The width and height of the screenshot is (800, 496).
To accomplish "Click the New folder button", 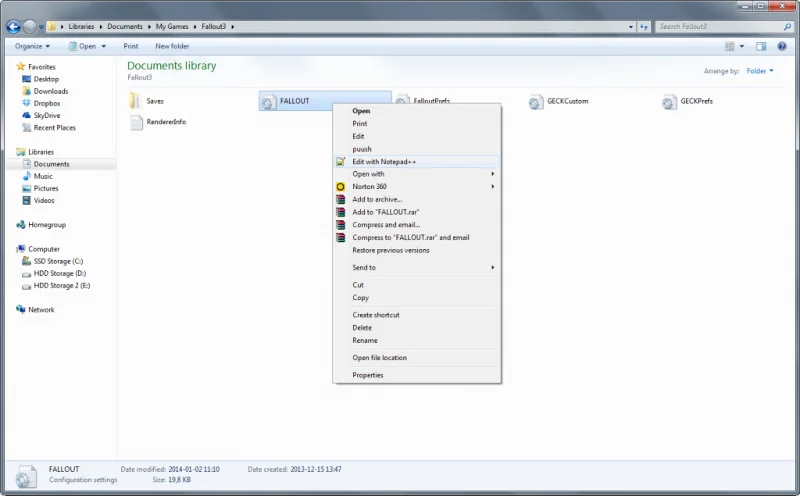I will (x=172, y=46).
